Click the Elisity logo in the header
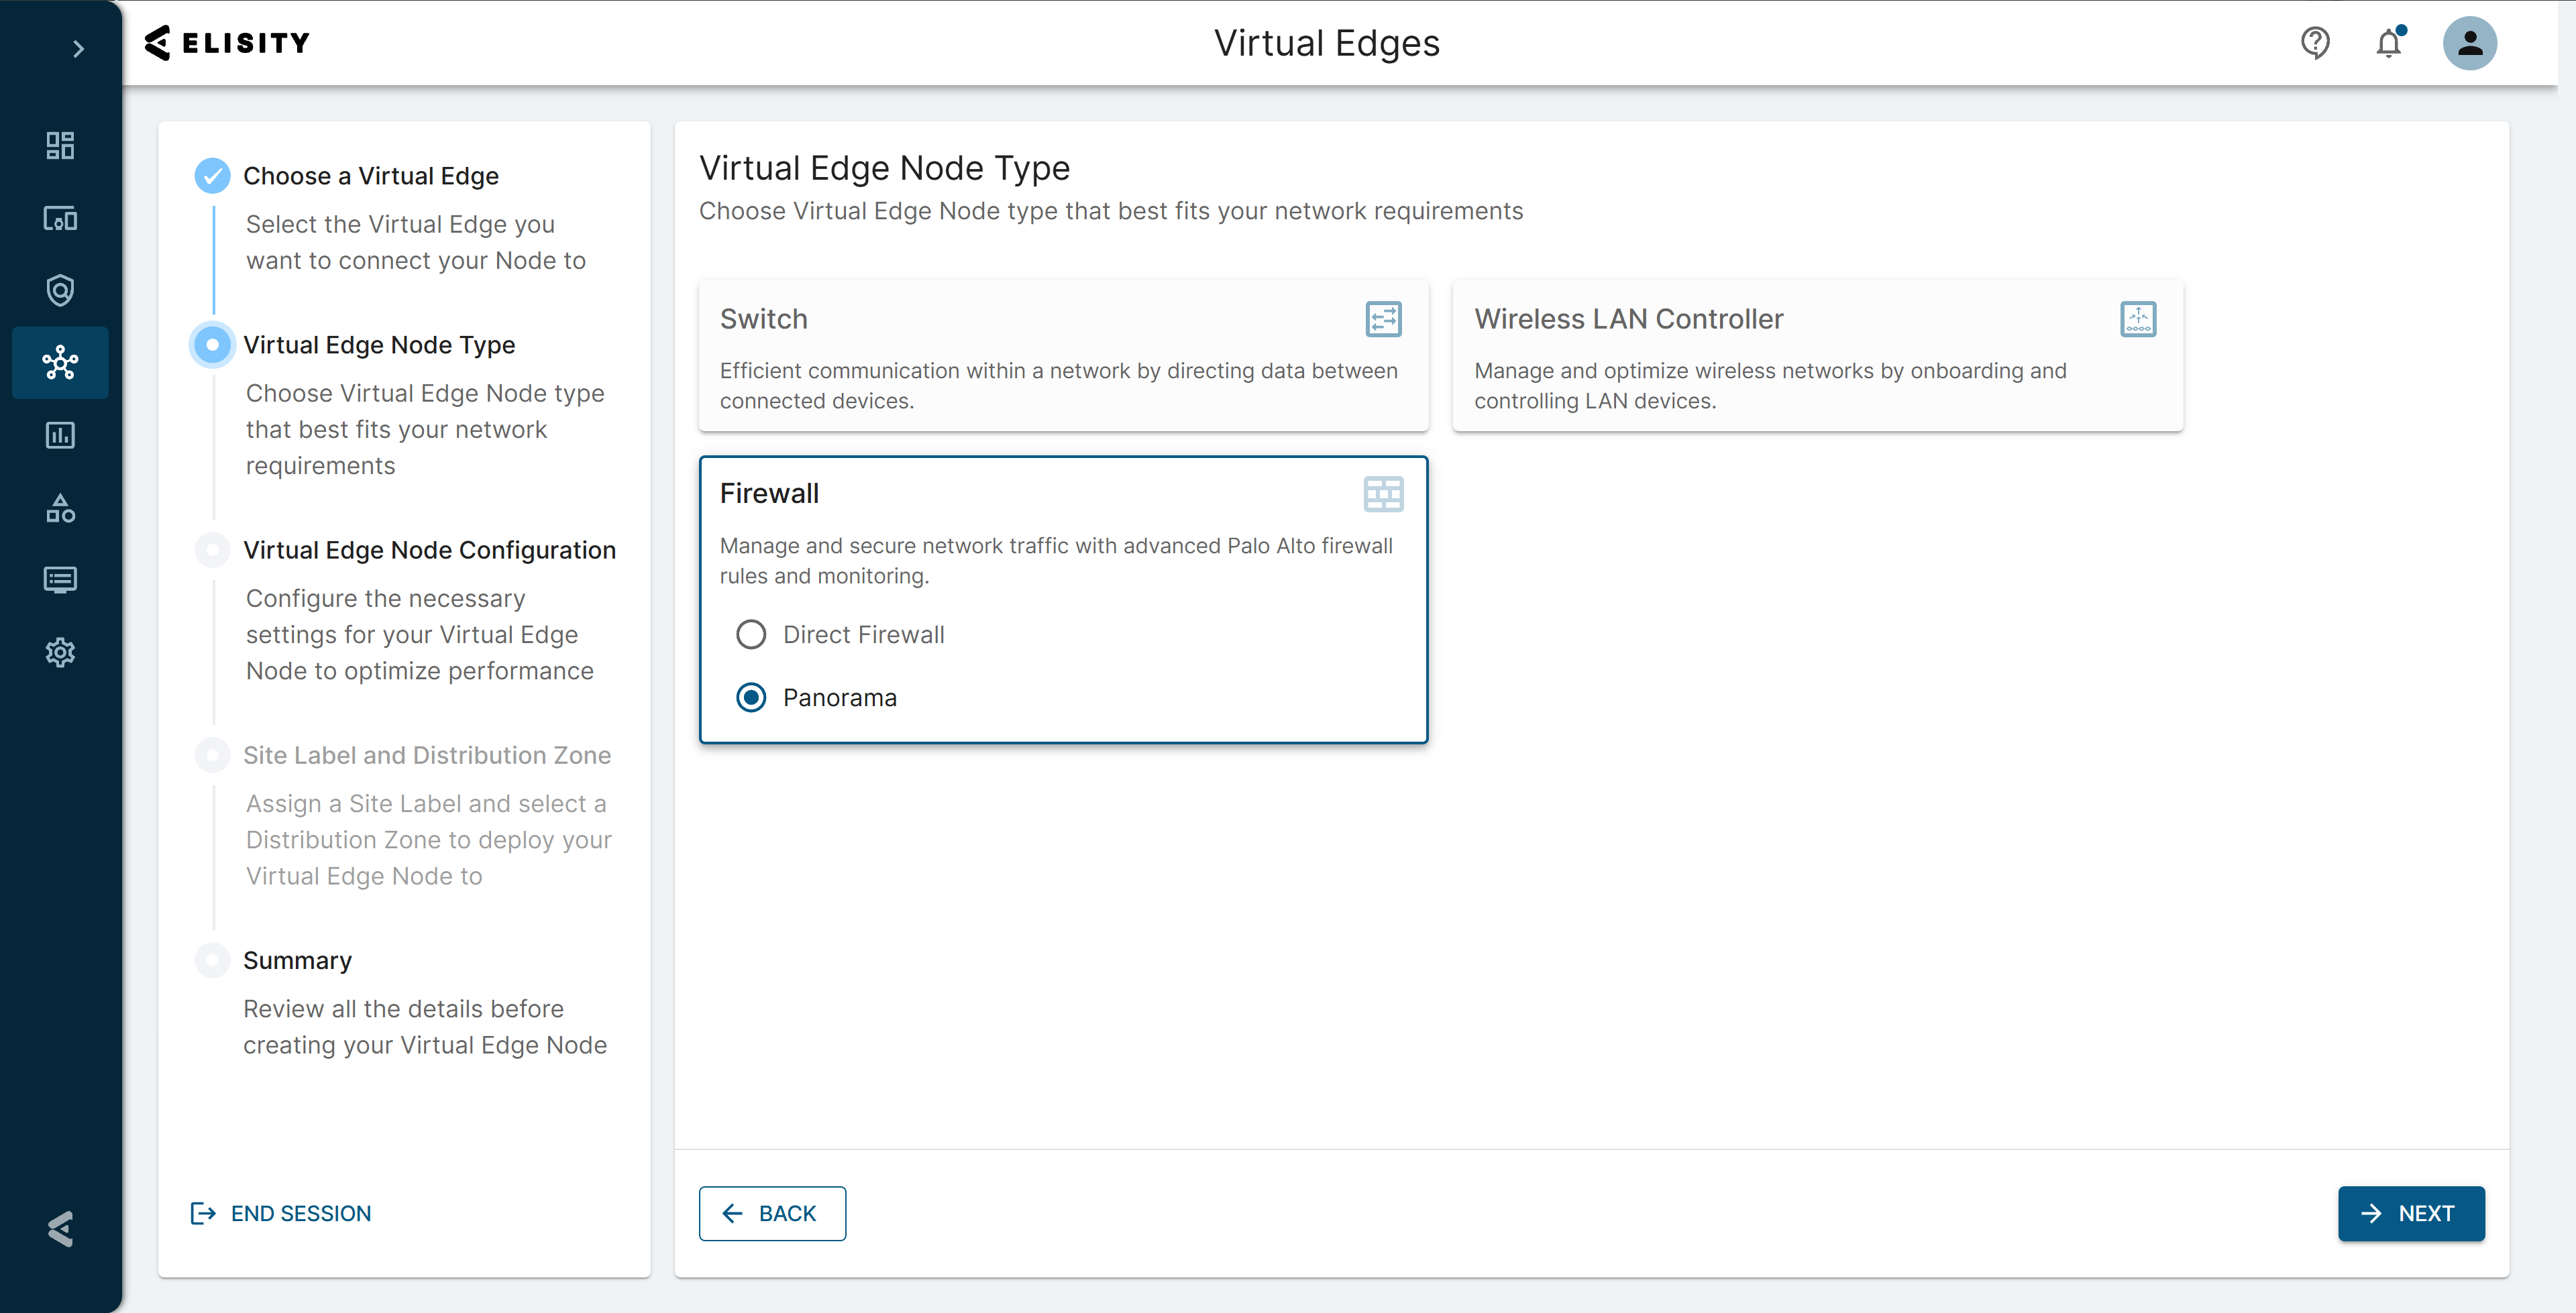 coord(228,42)
